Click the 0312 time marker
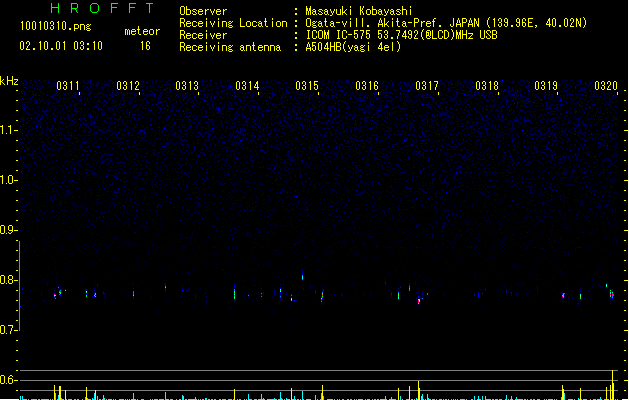This screenshot has width=629, height=400. tap(128, 86)
